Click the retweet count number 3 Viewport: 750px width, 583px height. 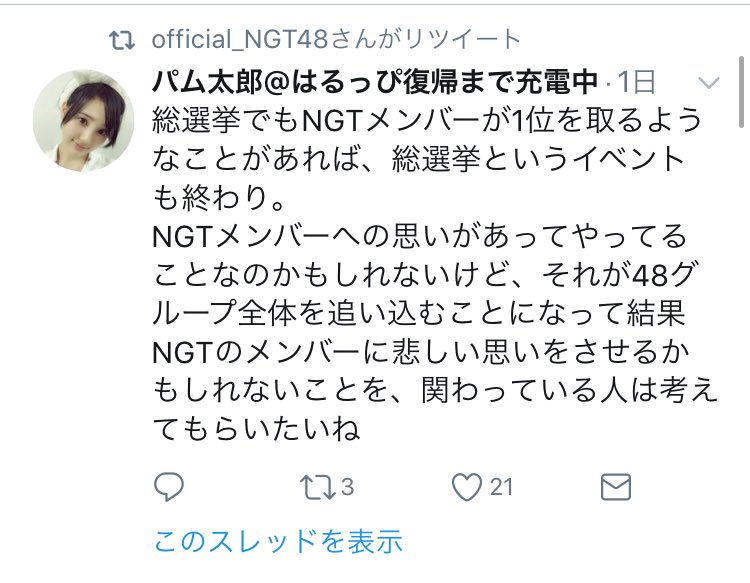point(347,487)
